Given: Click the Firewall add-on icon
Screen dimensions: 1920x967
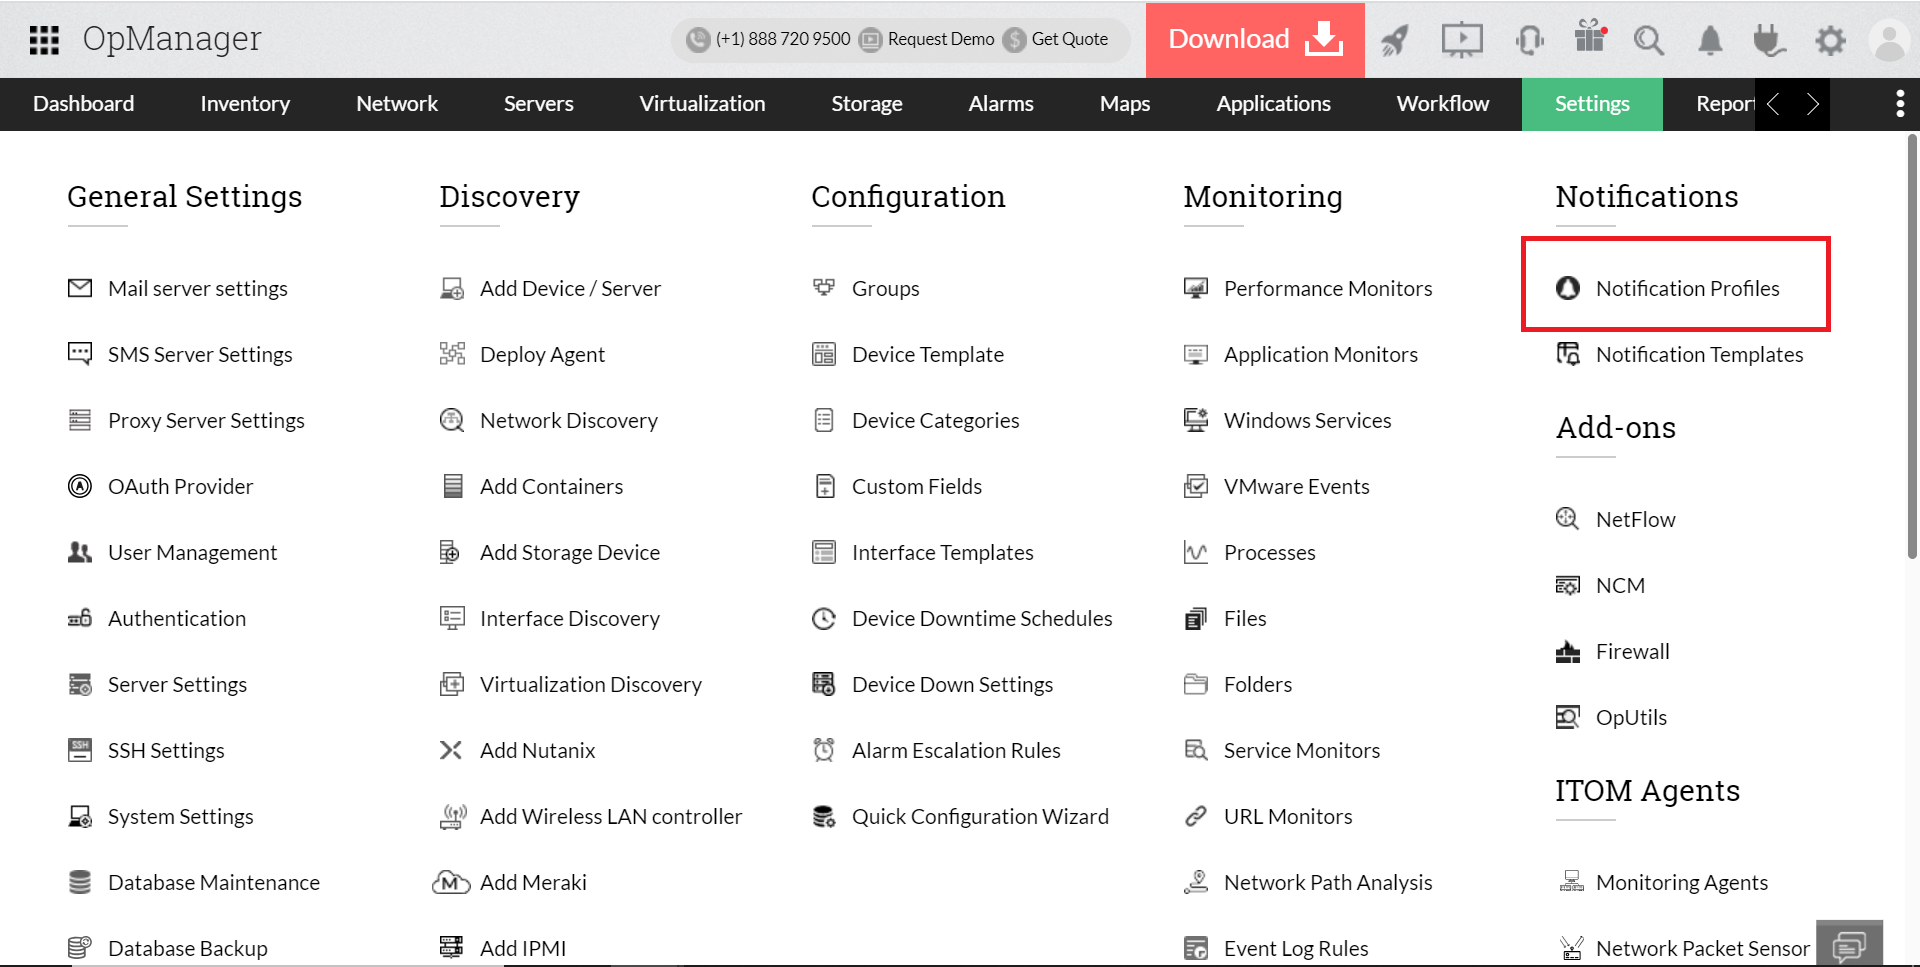Looking at the screenshot, I should click(1568, 652).
